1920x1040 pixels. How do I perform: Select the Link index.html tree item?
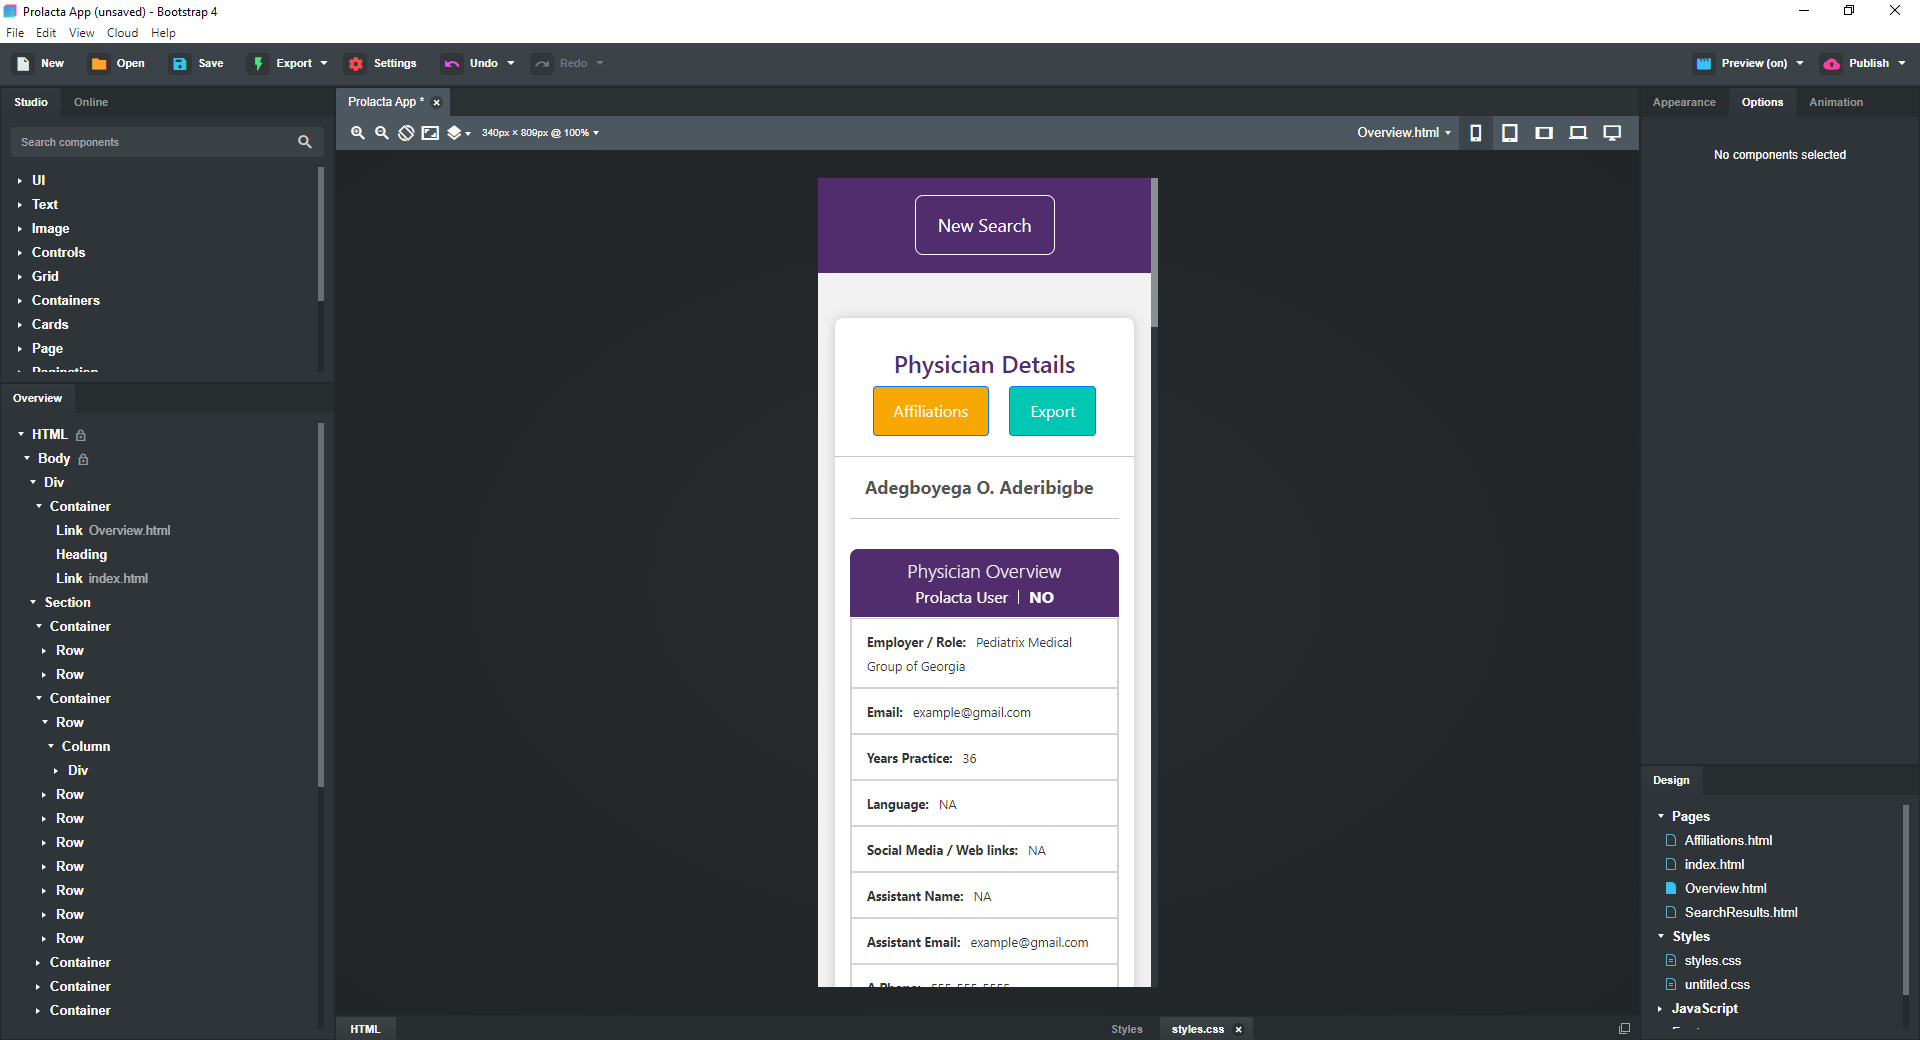point(102,579)
